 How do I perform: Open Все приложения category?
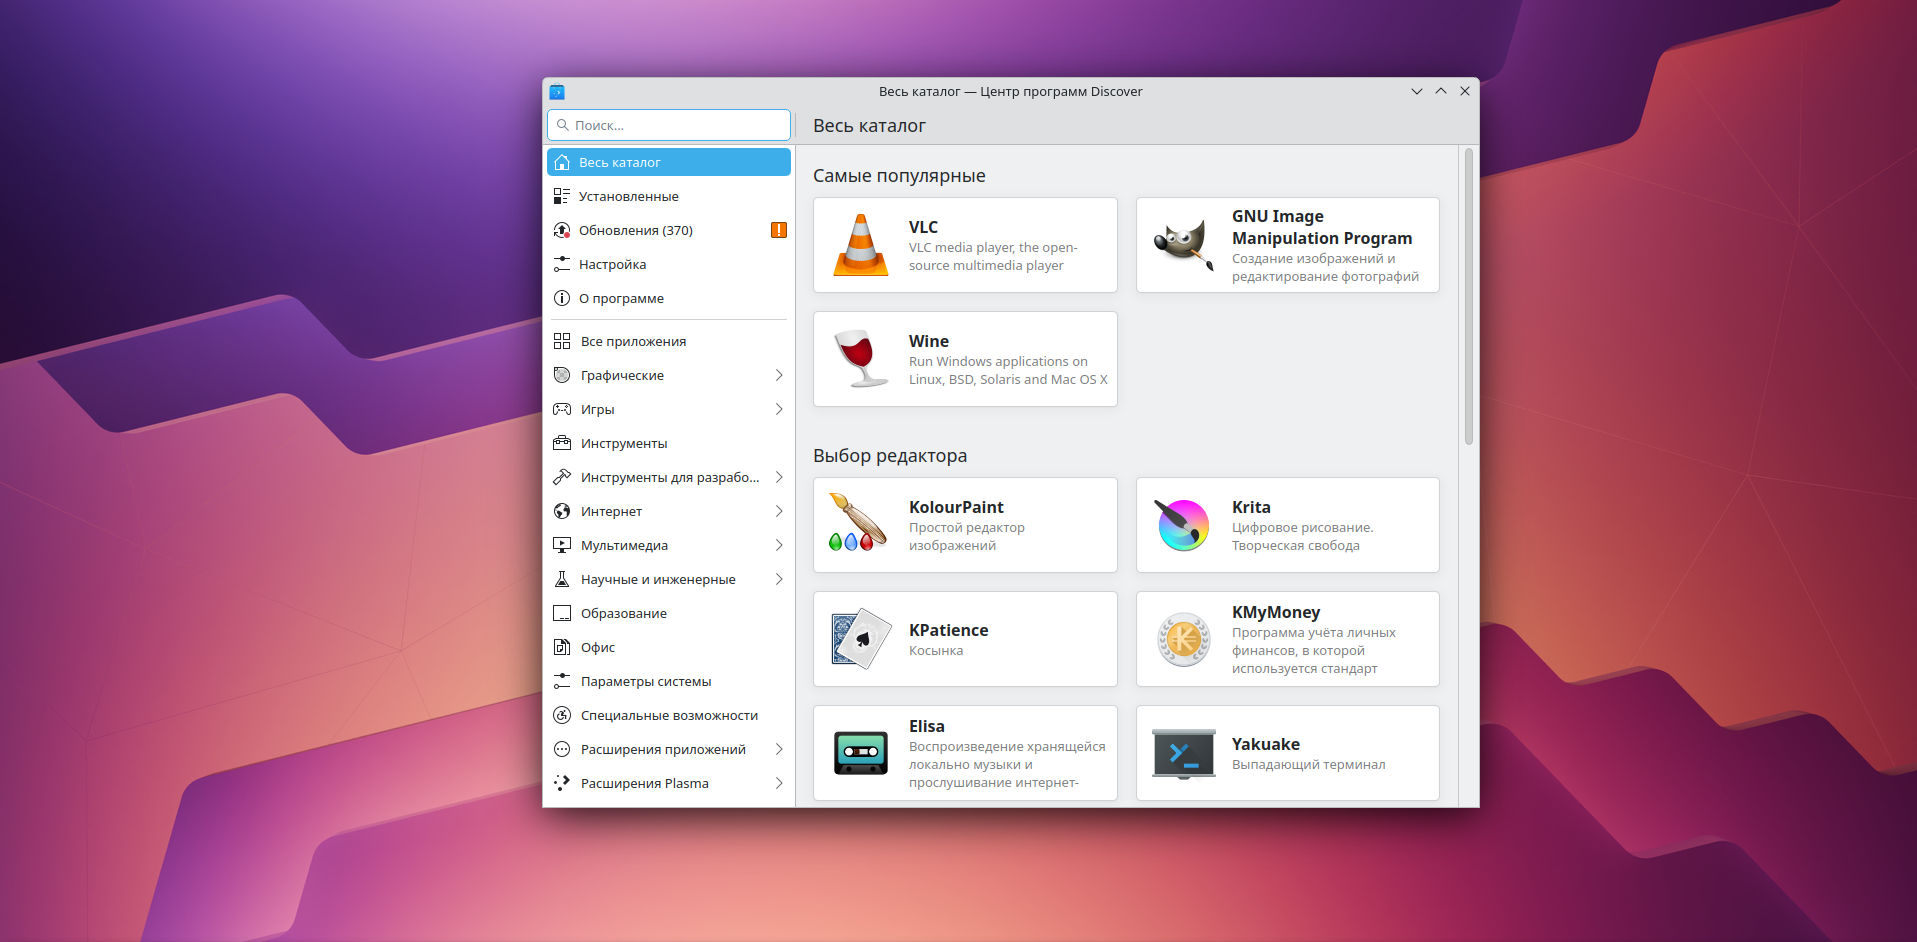(x=669, y=341)
